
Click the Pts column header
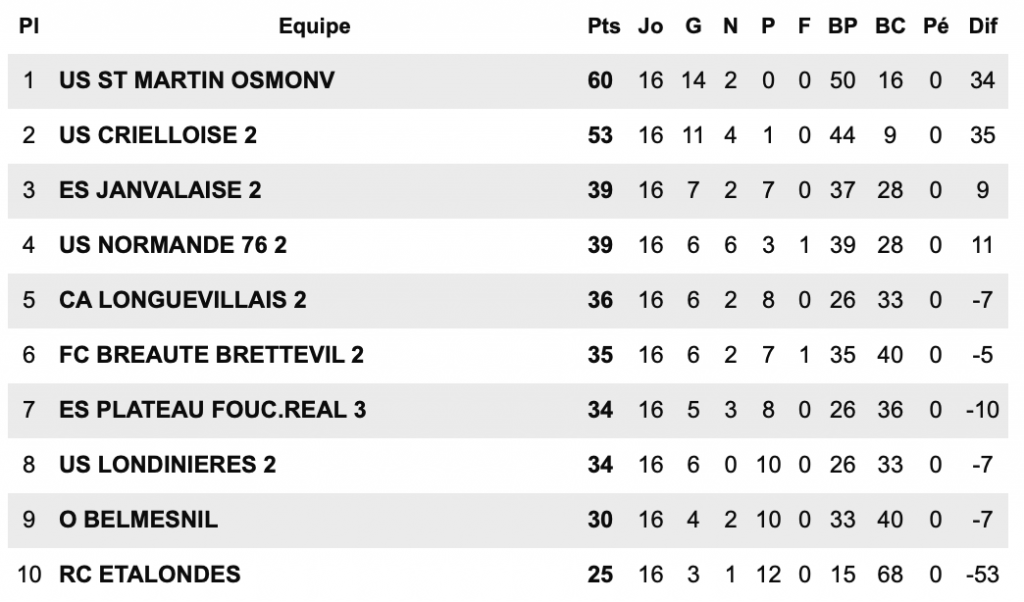click(603, 26)
